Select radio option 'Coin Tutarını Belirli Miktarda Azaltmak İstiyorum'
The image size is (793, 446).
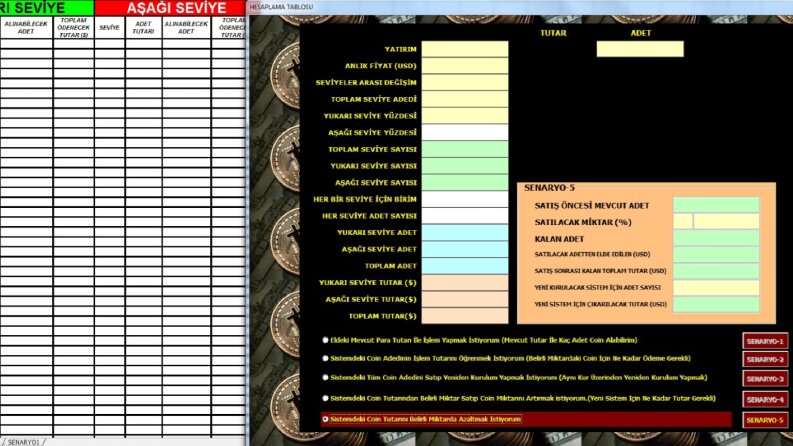click(325, 419)
